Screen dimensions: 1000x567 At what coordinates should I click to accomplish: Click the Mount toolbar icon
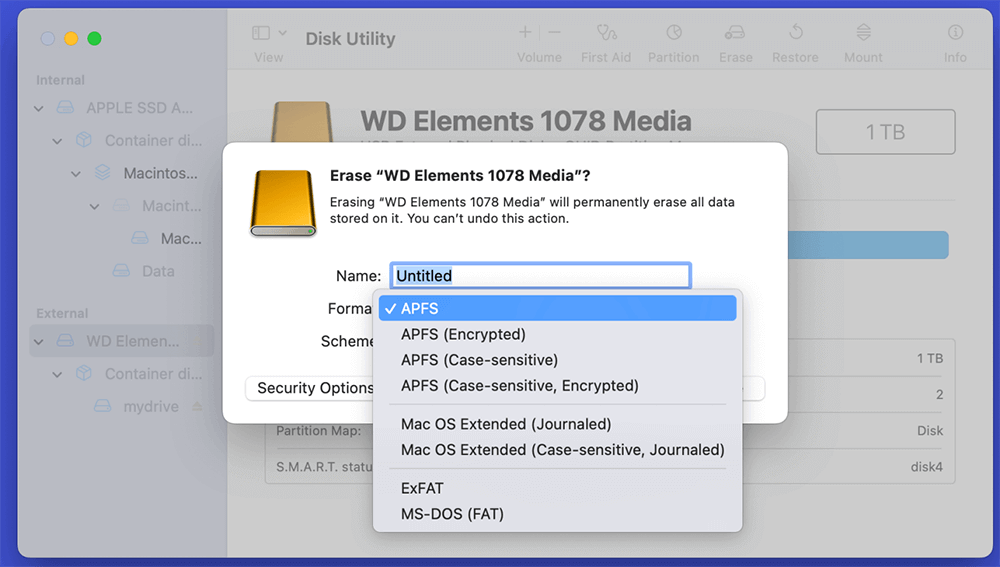tap(864, 32)
